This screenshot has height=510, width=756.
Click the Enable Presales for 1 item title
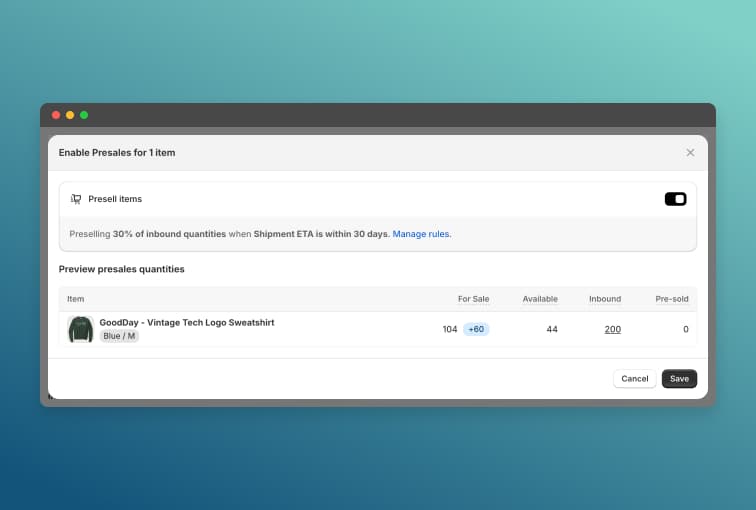pos(117,152)
